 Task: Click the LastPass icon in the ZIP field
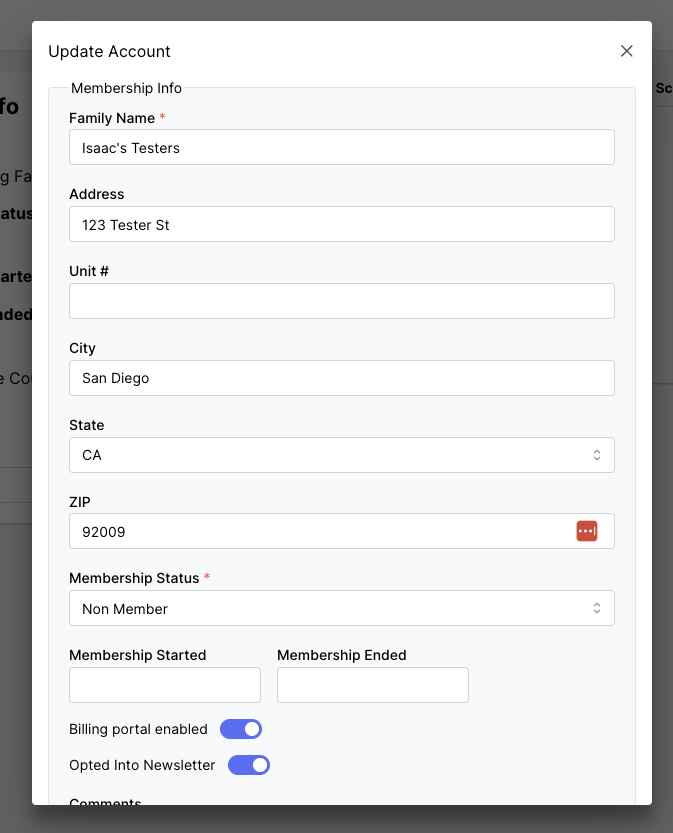tap(587, 531)
